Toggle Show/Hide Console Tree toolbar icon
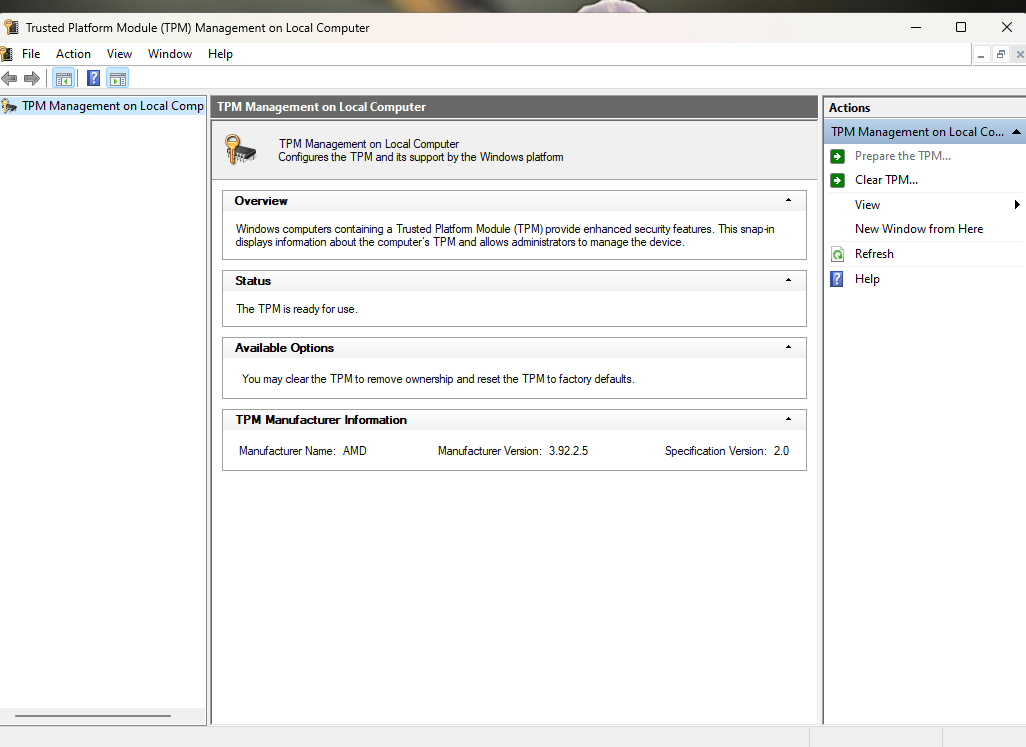 (63, 78)
